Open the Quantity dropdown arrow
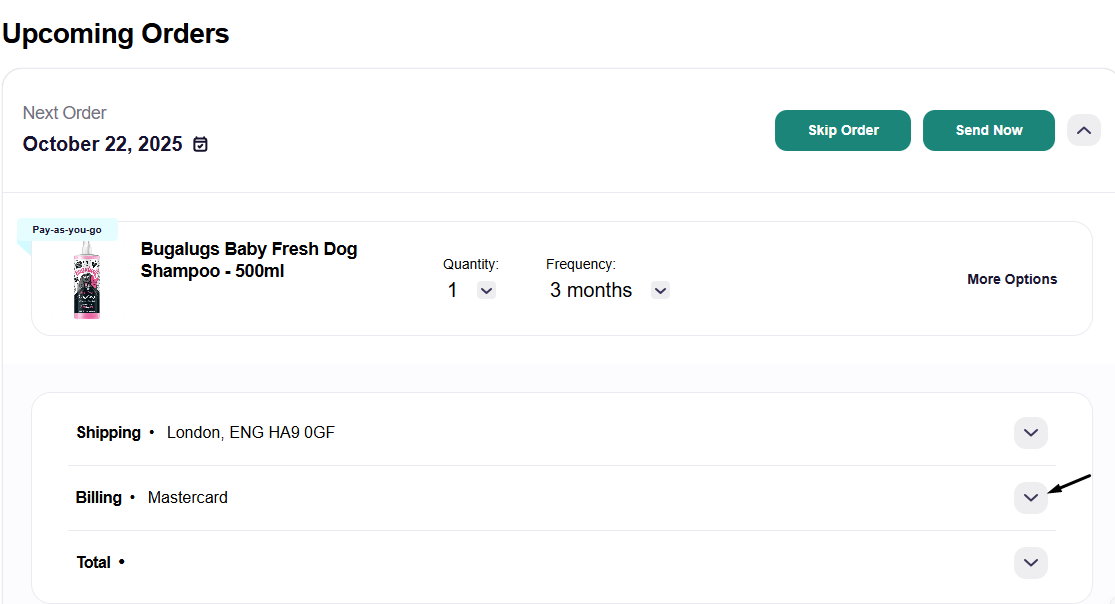 486,290
